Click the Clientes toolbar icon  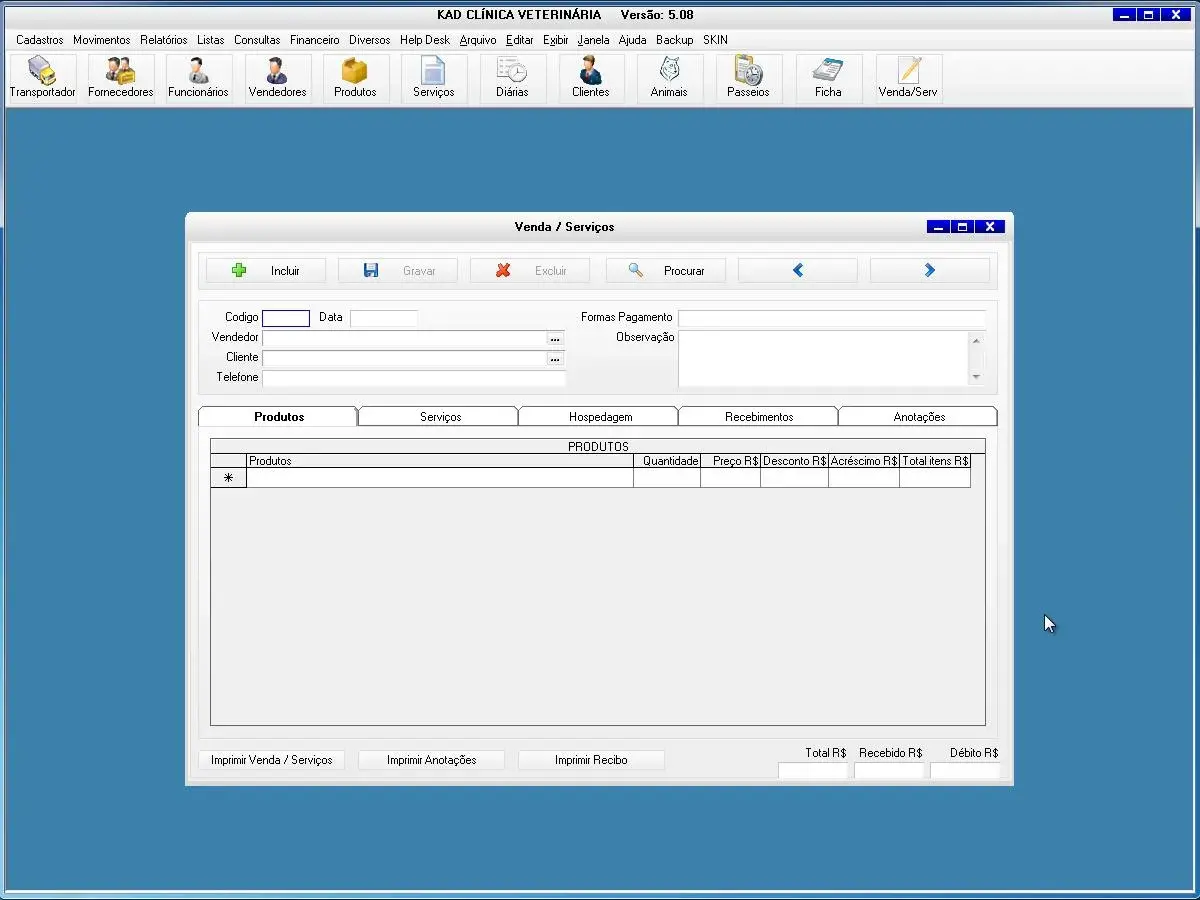590,78
